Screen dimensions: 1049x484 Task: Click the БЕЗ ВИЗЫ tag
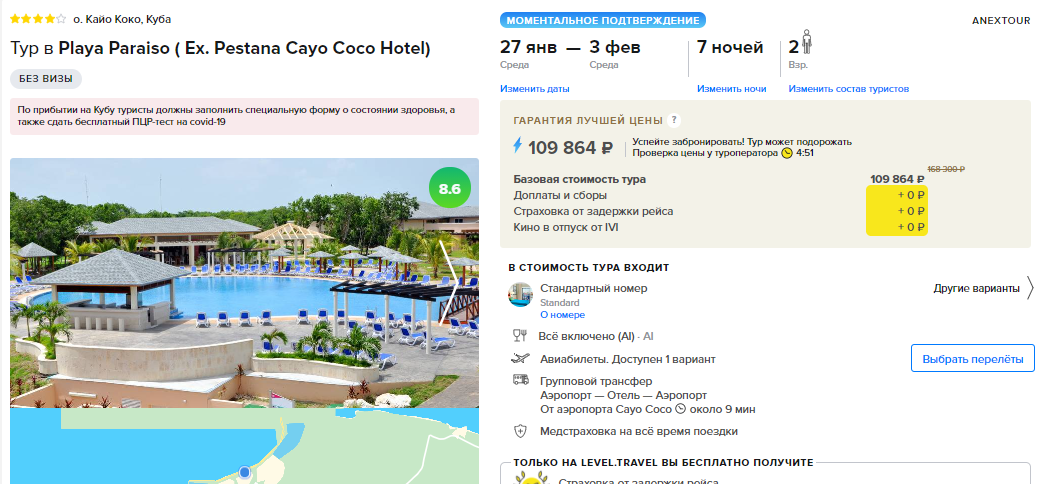pos(46,78)
